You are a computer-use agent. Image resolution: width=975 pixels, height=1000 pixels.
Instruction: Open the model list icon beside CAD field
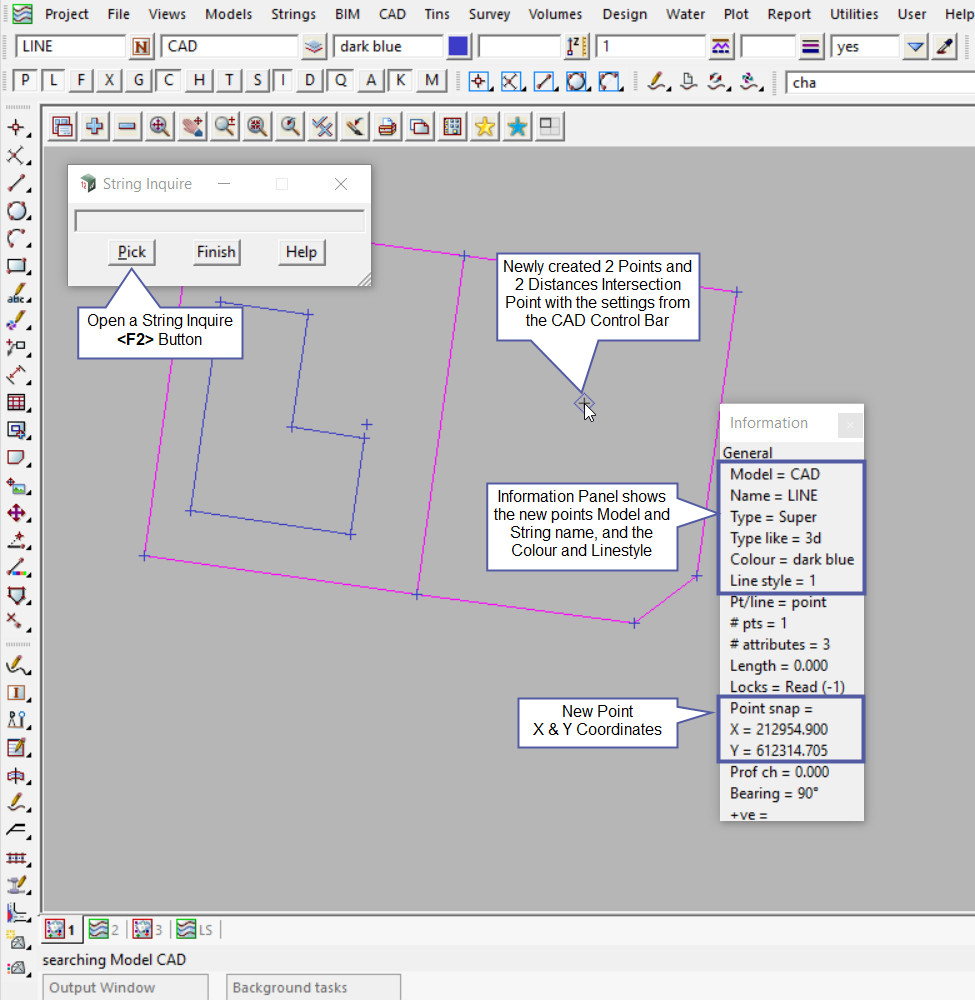(315, 47)
